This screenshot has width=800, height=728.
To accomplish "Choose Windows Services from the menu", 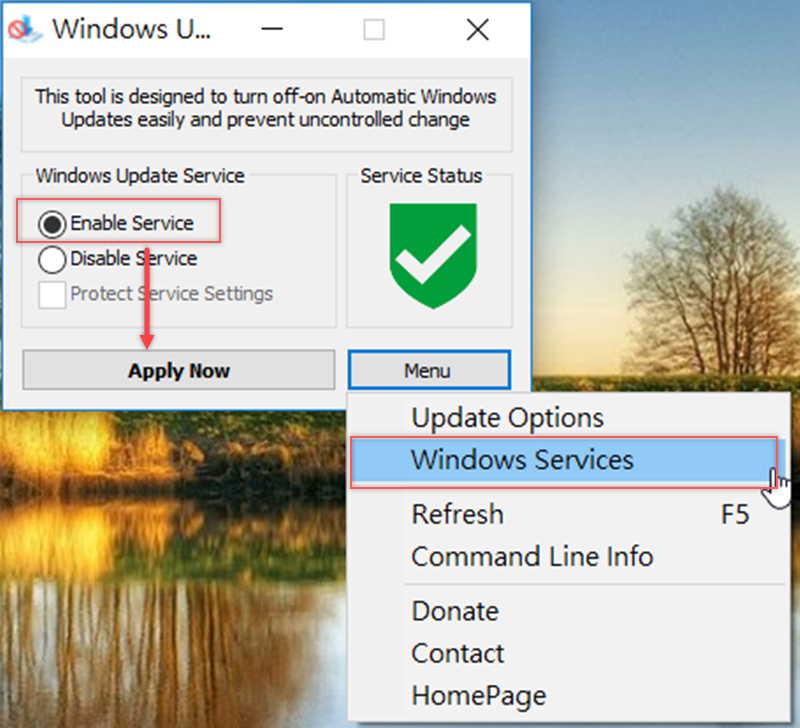I will pos(569,460).
